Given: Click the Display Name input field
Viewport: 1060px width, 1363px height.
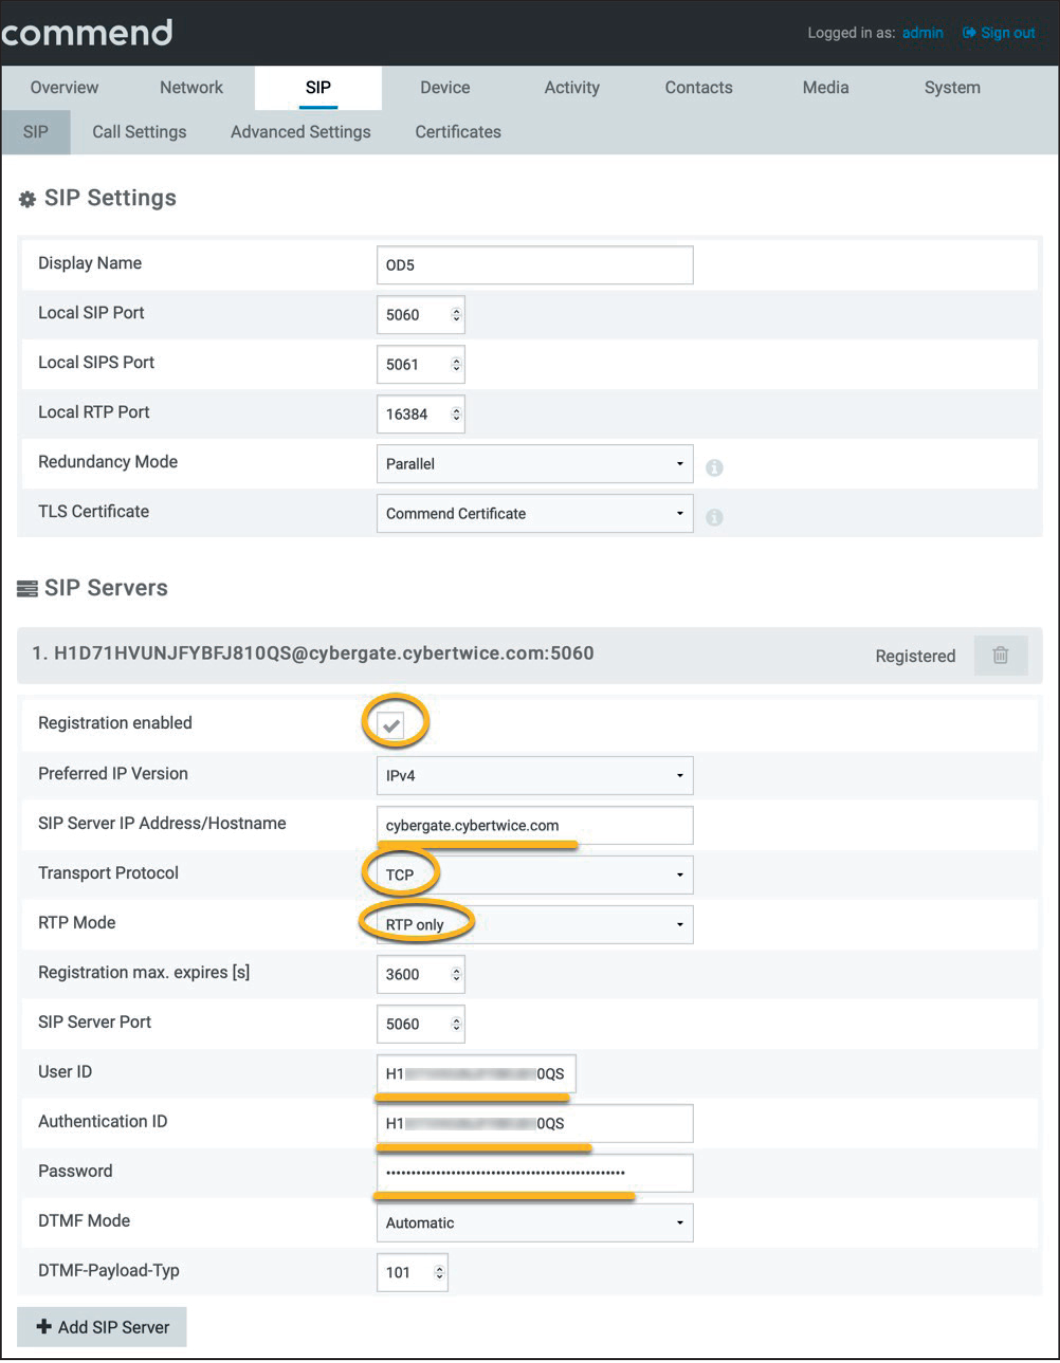Looking at the screenshot, I should point(534,265).
